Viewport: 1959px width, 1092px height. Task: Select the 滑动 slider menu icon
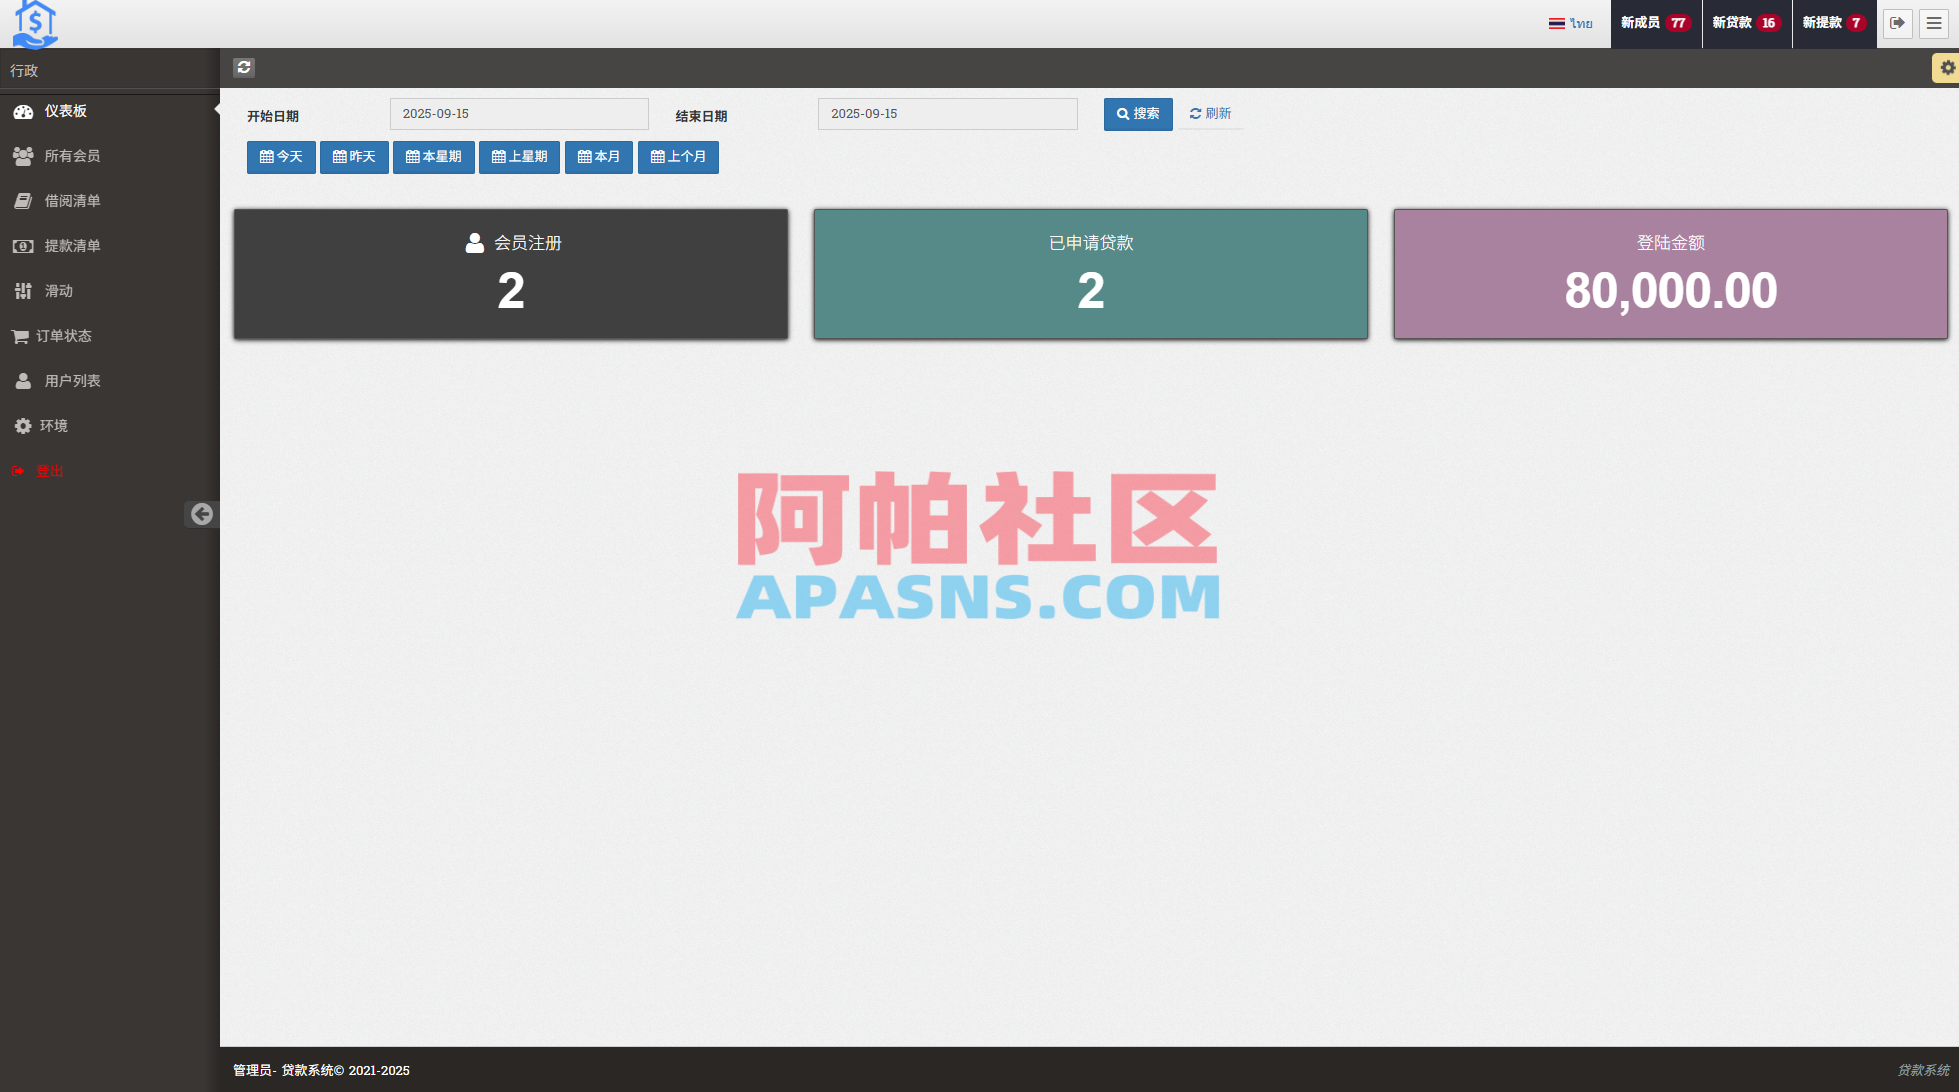point(24,290)
